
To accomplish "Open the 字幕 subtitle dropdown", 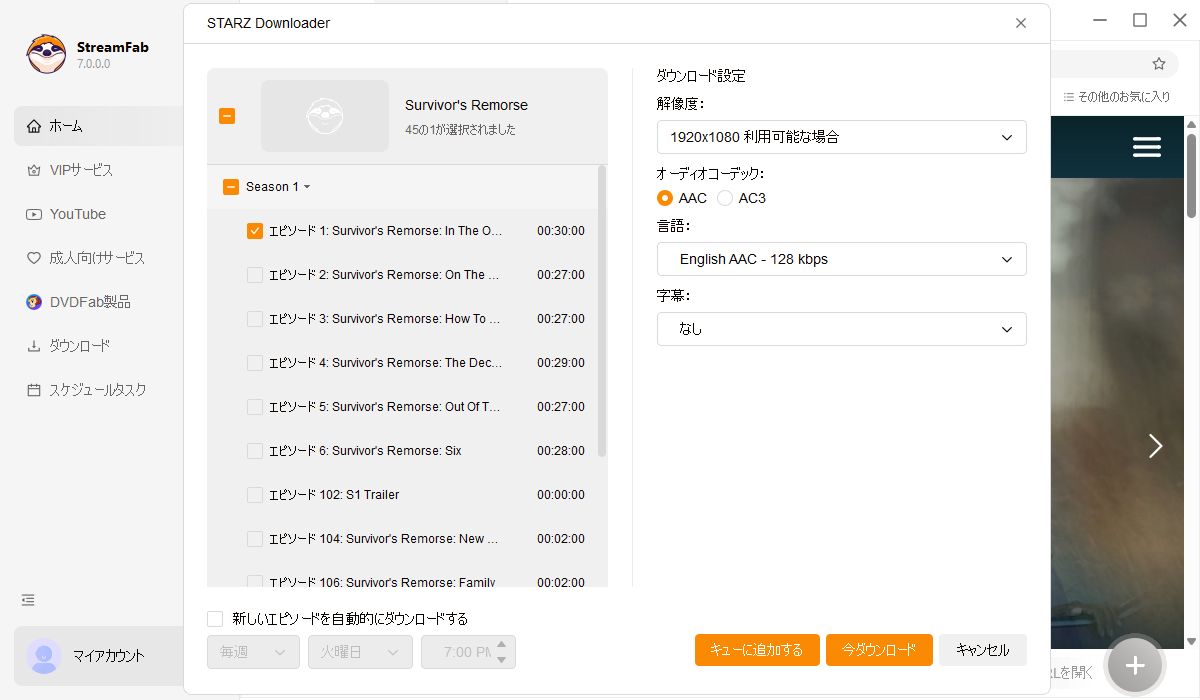I will [841, 329].
